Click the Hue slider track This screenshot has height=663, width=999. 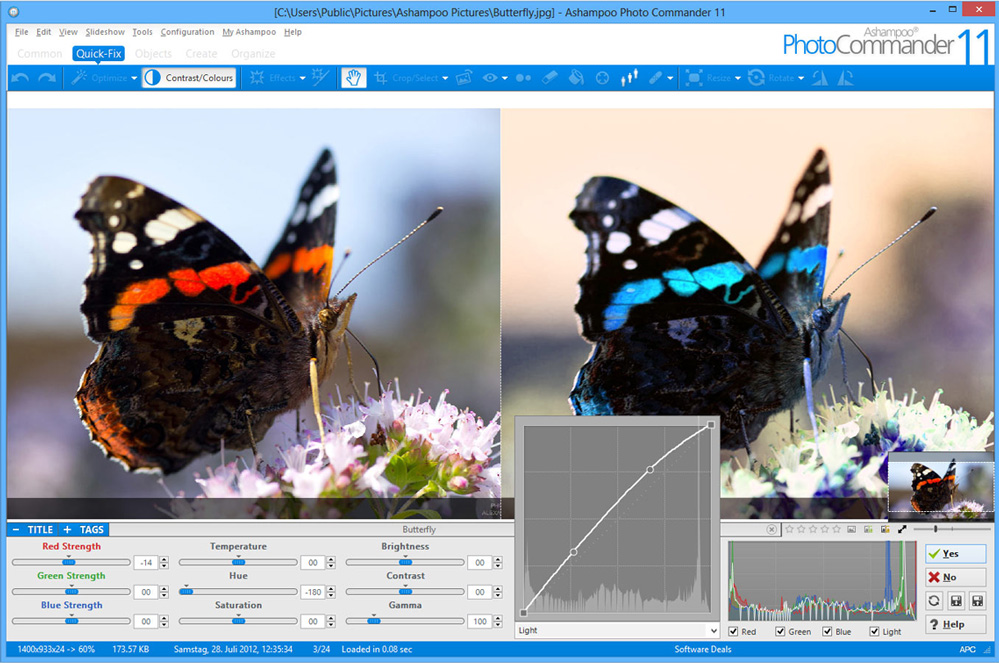238,592
